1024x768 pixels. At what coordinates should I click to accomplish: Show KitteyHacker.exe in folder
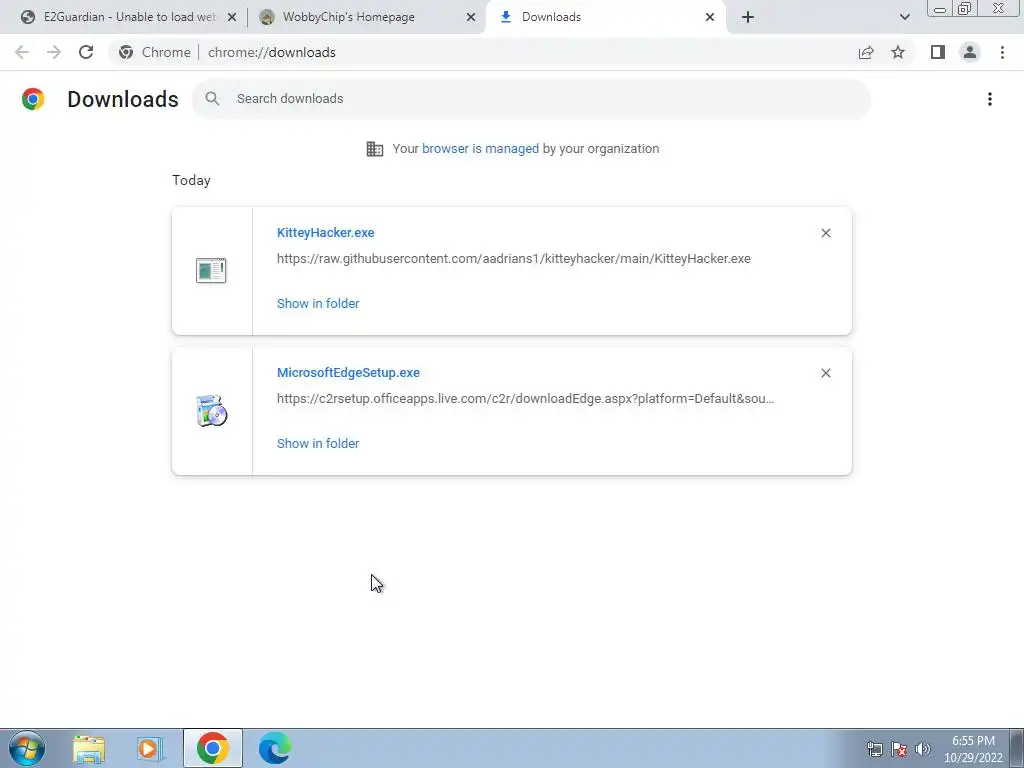click(x=318, y=303)
